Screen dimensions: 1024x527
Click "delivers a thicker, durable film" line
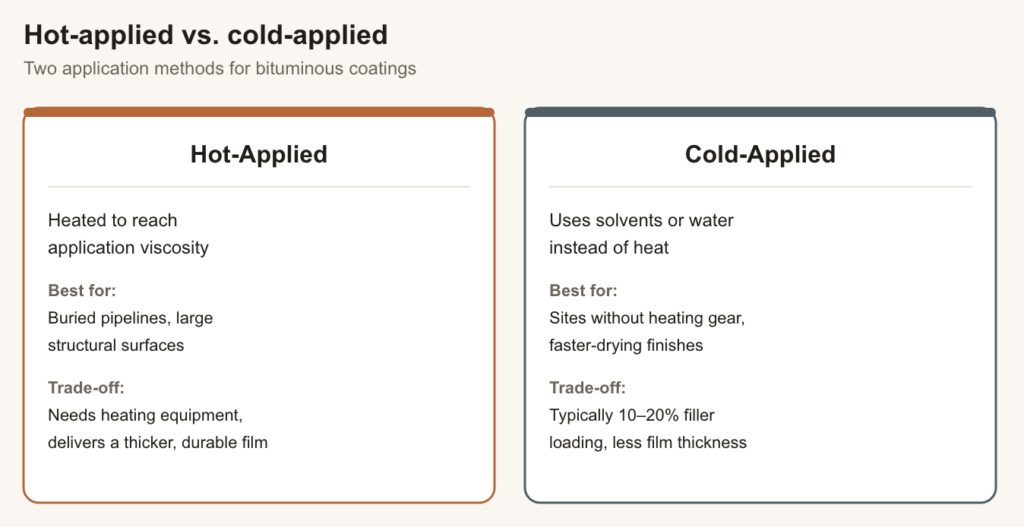click(157, 442)
